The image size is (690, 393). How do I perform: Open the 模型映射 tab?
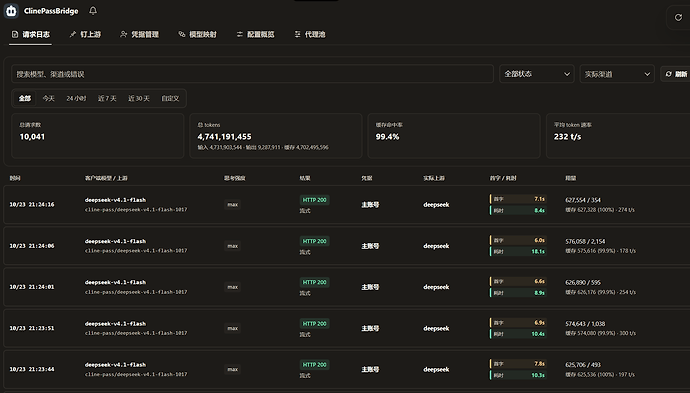(x=197, y=34)
